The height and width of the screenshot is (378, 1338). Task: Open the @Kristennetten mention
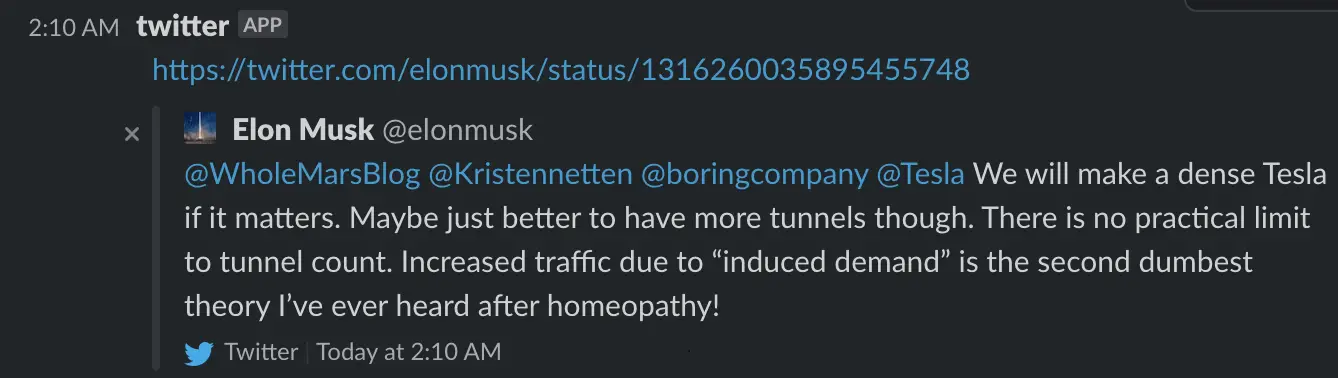pyautogui.click(x=530, y=174)
